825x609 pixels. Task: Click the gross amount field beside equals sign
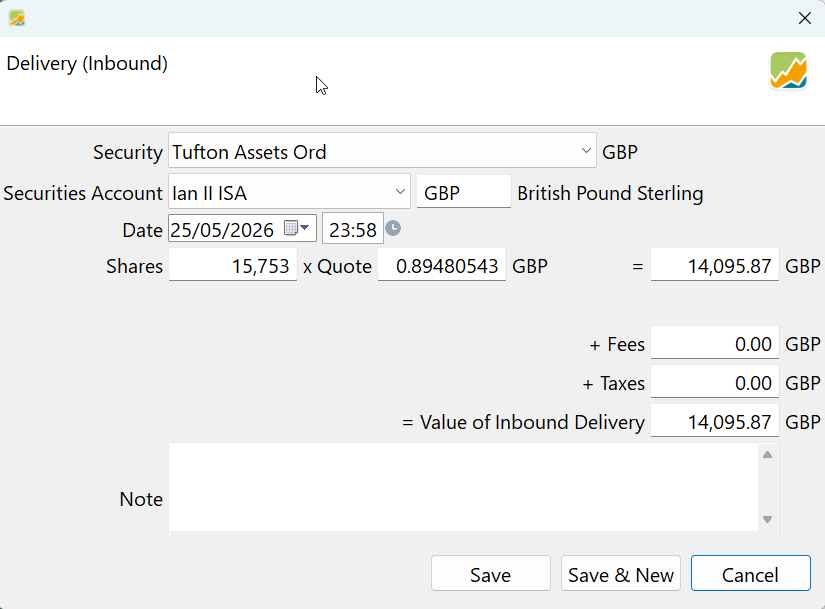715,265
